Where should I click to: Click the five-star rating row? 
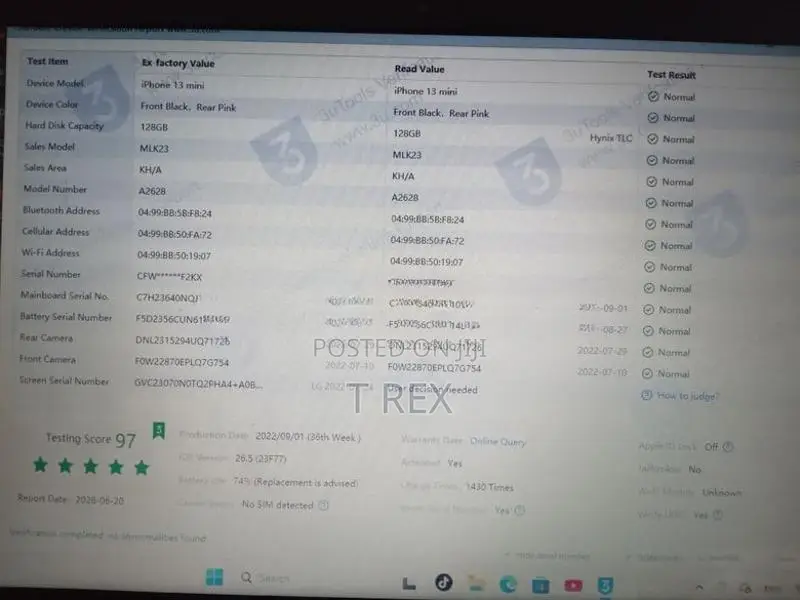pyautogui.click(x=91, y=466)
